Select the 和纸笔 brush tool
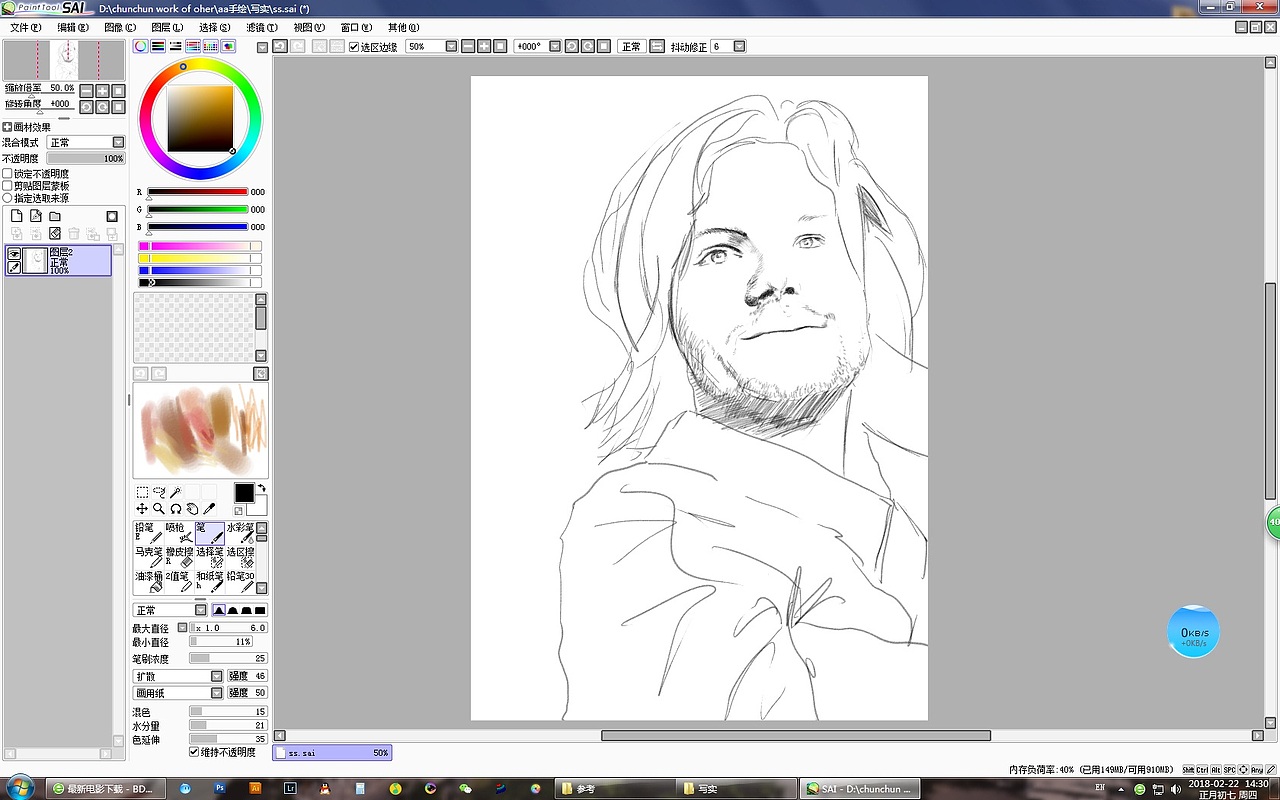Screen dimensions: 1280x800 tap(210, 582)
